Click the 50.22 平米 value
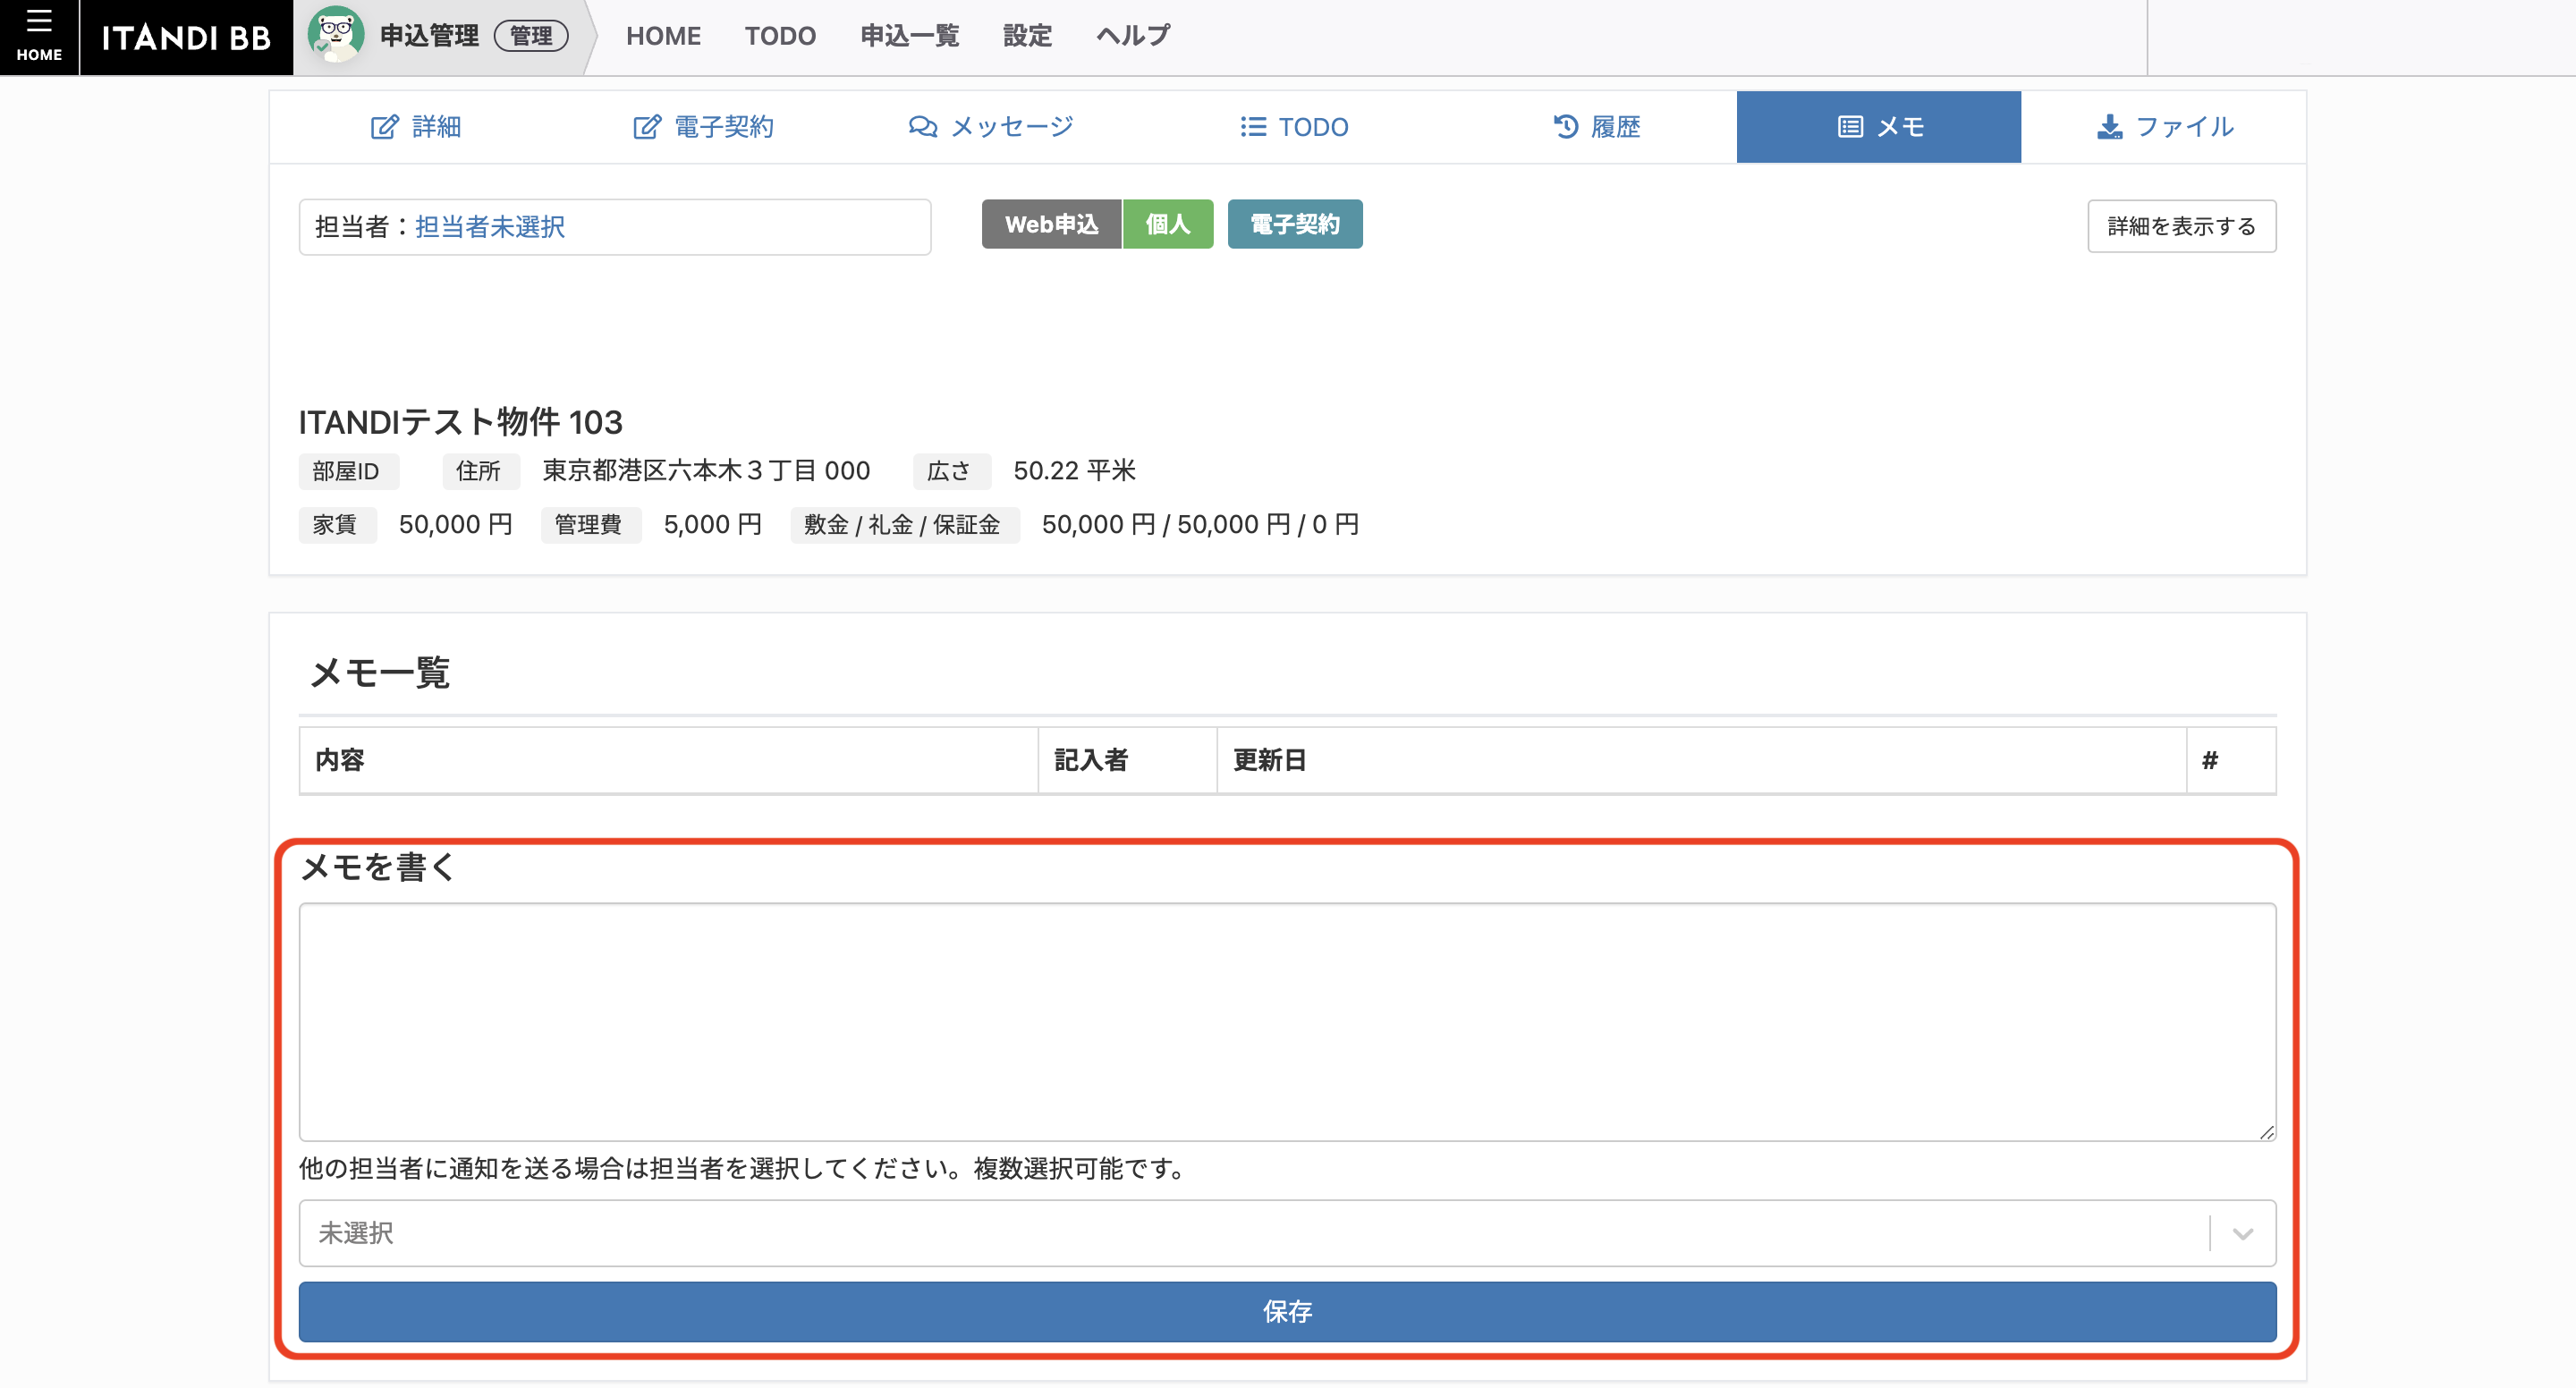This screenshot has width=2576, height=1388. 1074,471
